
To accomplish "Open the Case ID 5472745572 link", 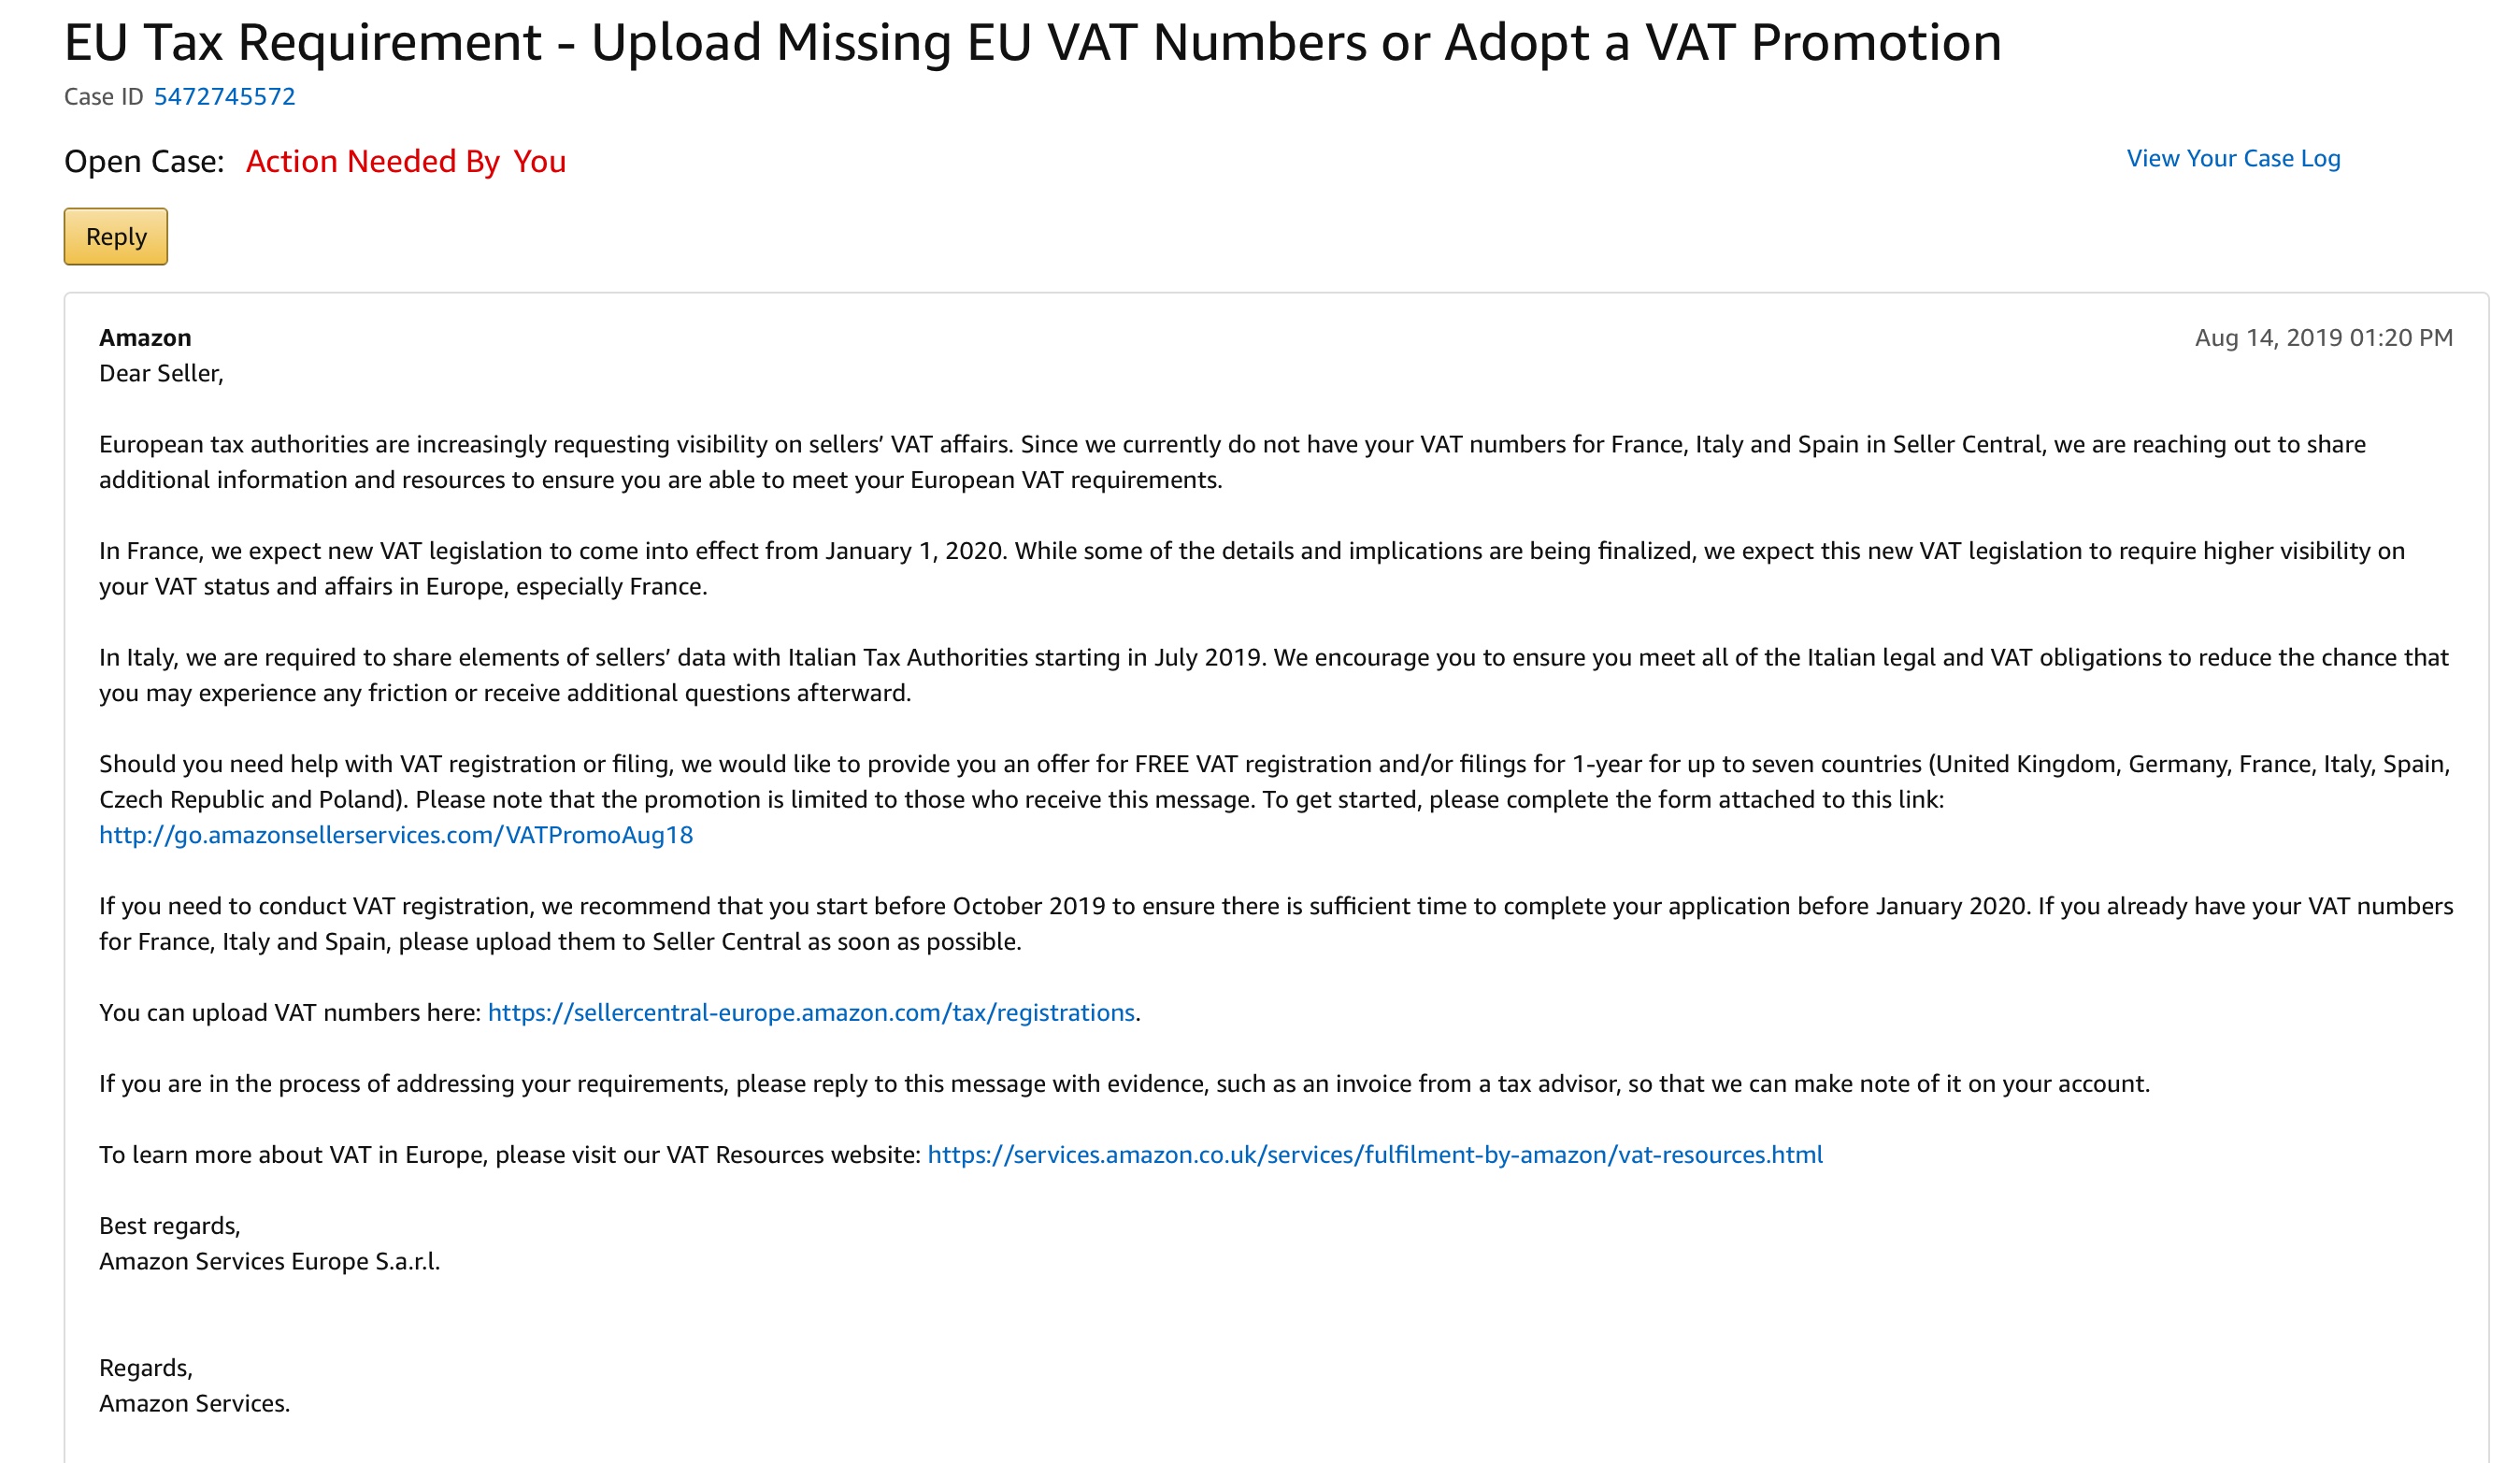I will (x=224, y=97).
